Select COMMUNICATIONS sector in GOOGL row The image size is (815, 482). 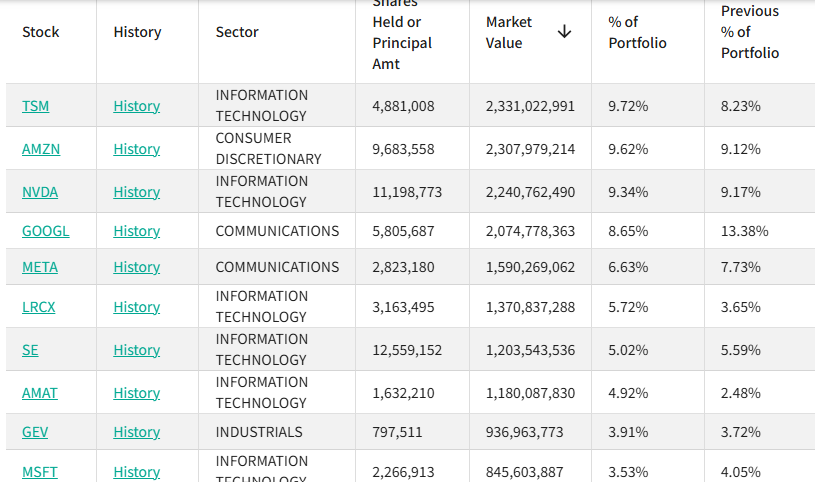click(277, 231)
